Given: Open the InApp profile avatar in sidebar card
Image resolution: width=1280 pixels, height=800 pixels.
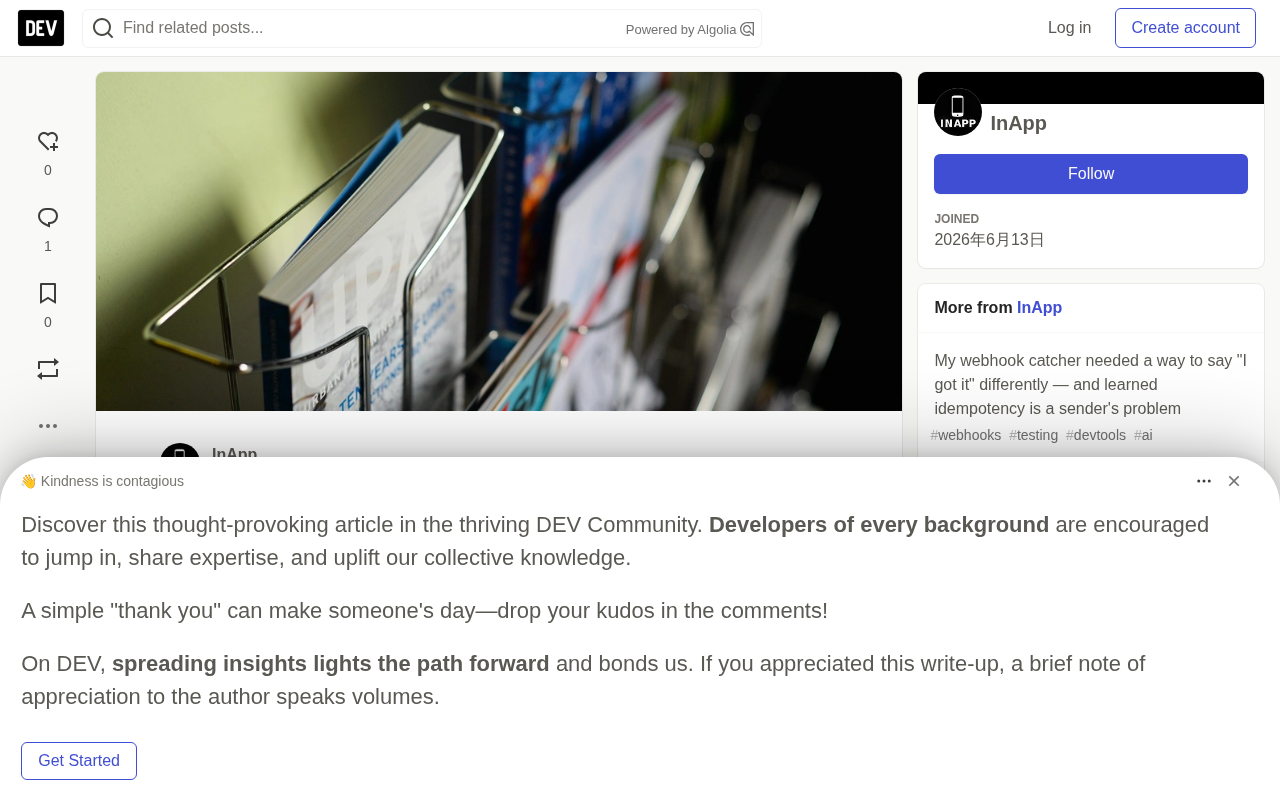Looking at the screenshot, I should pos(958,112).
